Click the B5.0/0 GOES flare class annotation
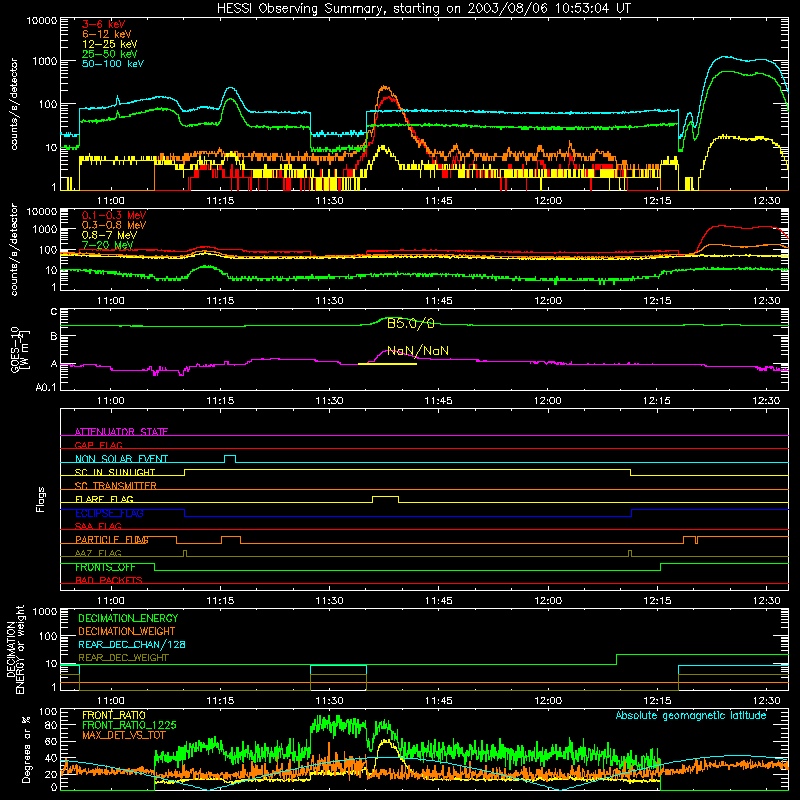This screenshot has height=800, width=800. pyautogui.click(x=411, y=323)
